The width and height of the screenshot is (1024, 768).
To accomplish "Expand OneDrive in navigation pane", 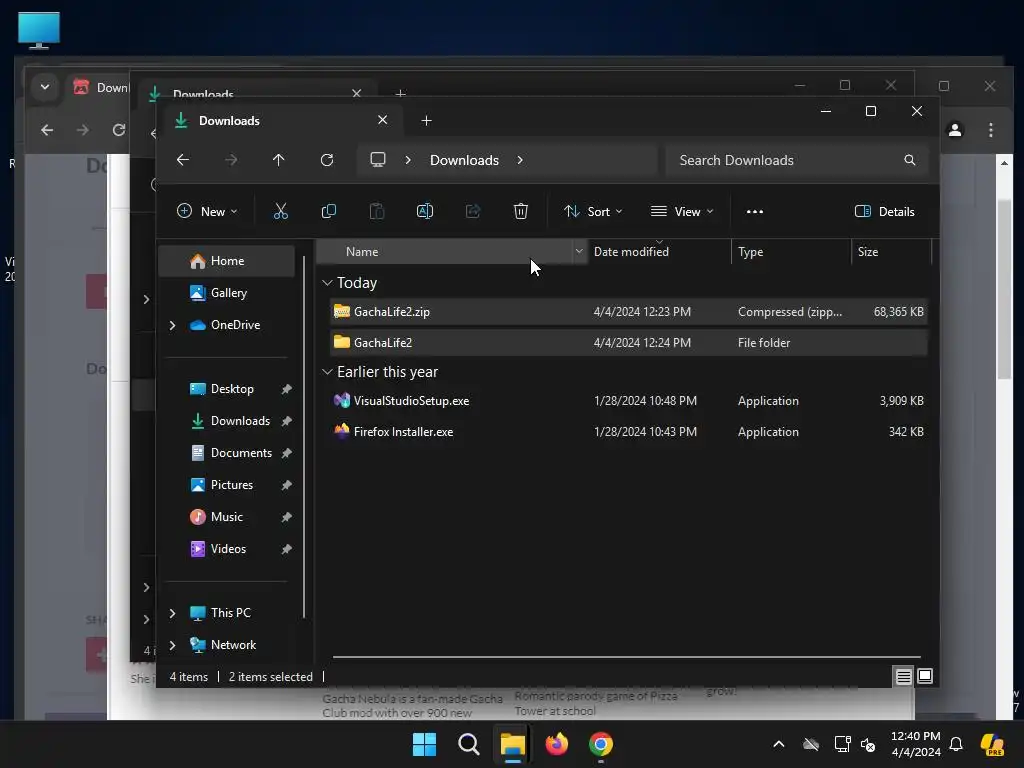I will pyautogui.click(x=172, y=325).
